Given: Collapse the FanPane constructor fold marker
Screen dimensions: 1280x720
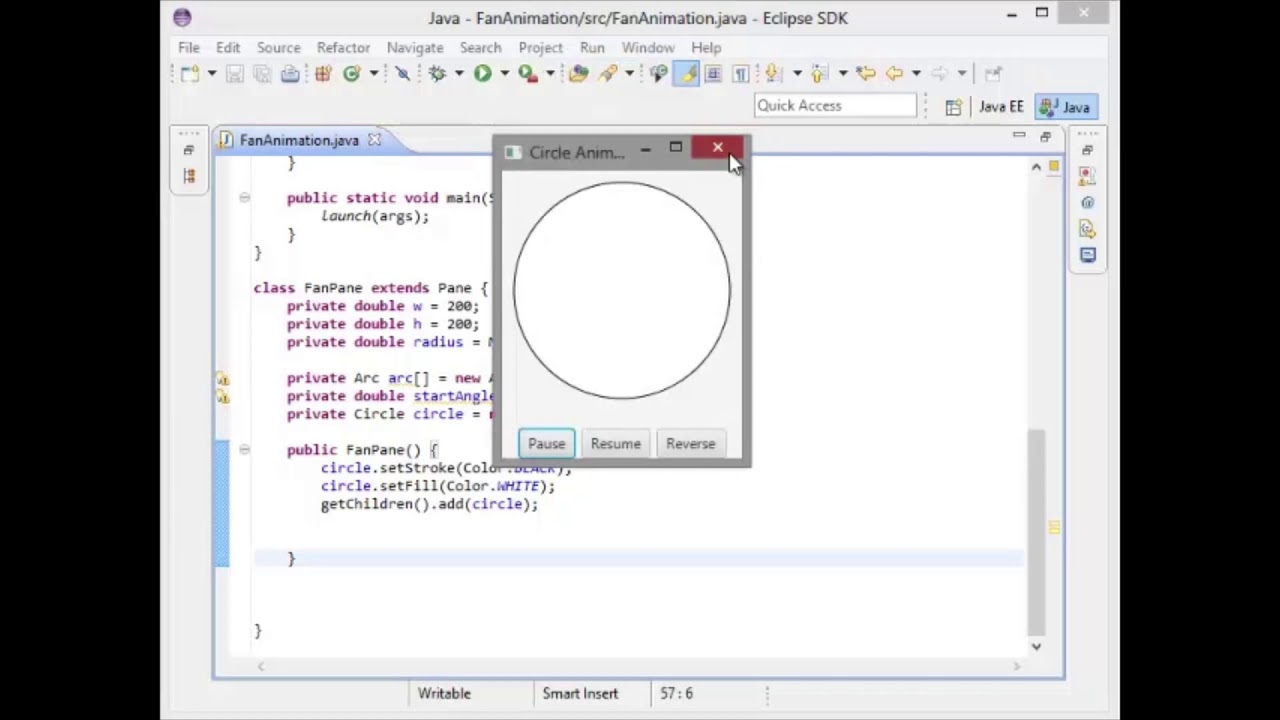Looking at the screenshot, I should point(244,450).
